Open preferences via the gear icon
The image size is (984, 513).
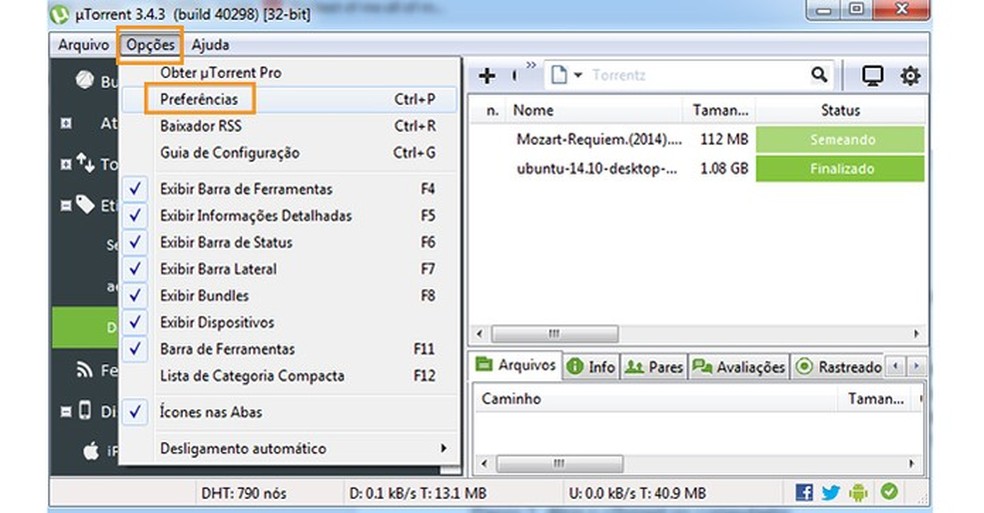point(910,76)
